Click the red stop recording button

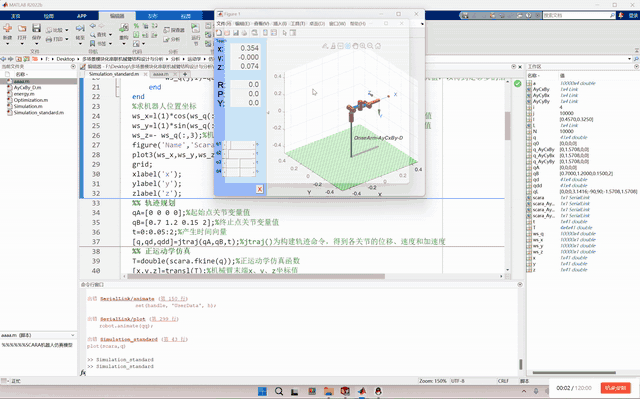pos(616,388)
